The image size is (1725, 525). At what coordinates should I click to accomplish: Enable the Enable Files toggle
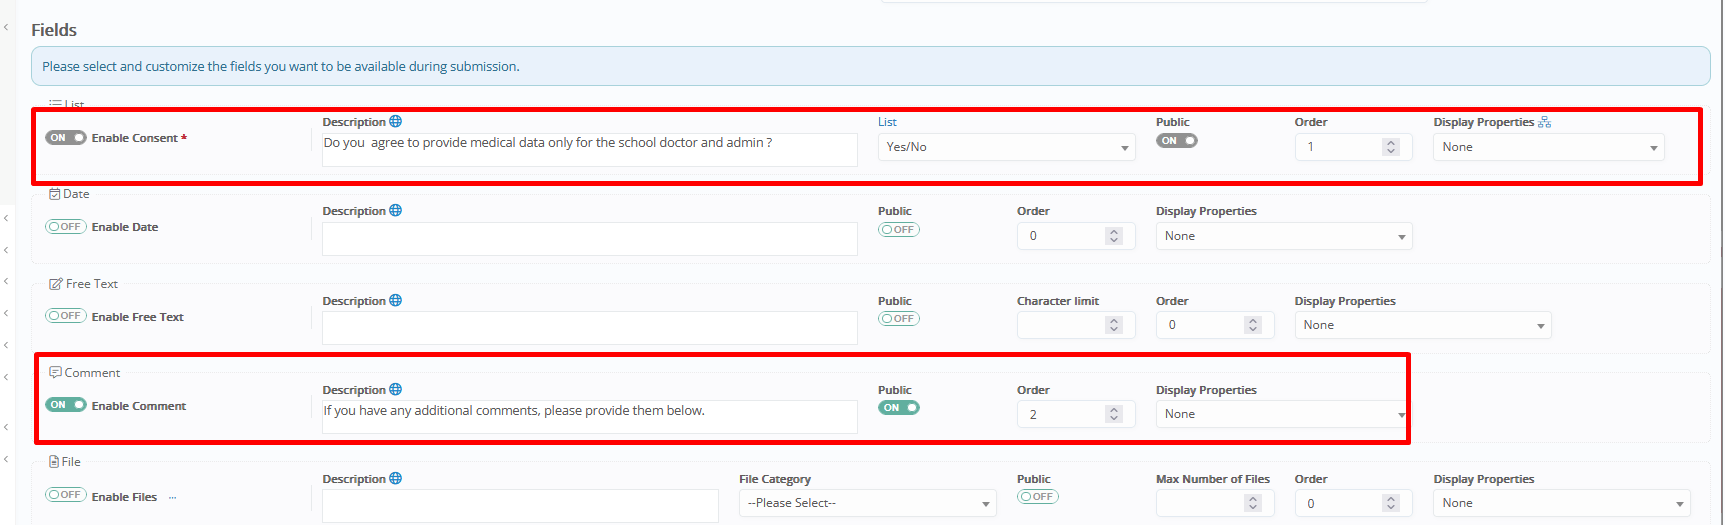(x=66, y=495)
